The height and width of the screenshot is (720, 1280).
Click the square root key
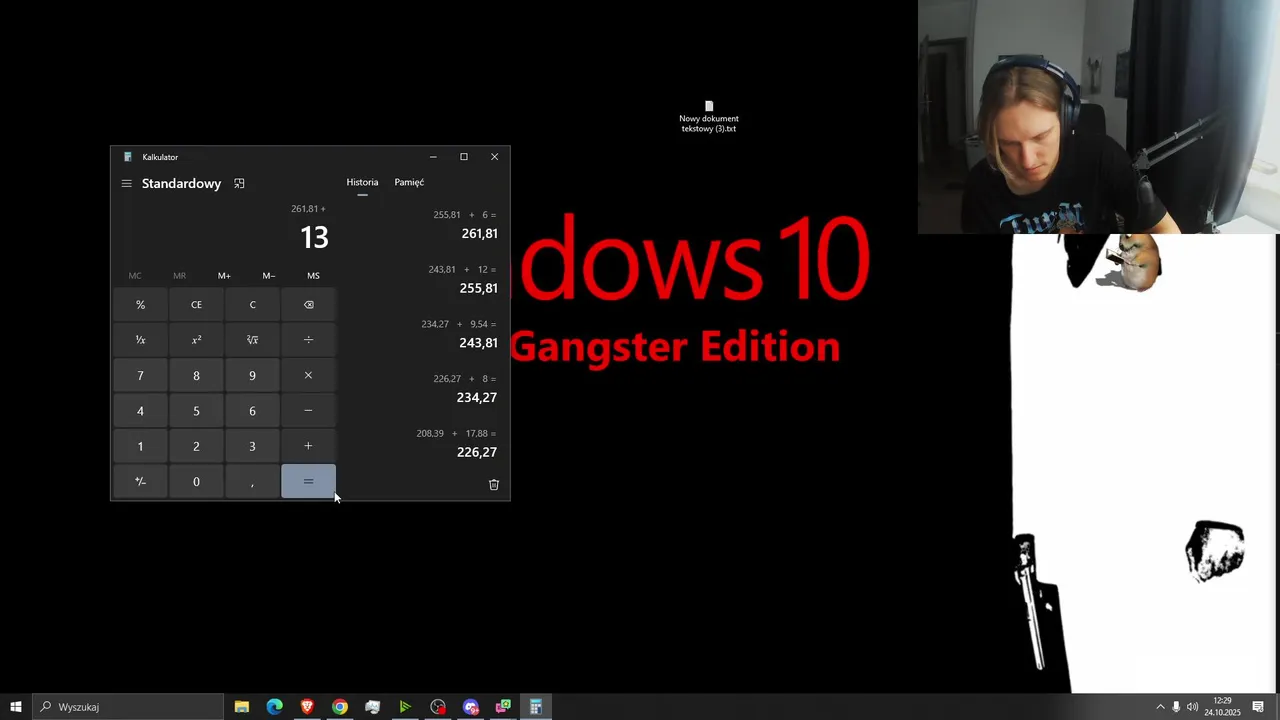click(252, 340)
